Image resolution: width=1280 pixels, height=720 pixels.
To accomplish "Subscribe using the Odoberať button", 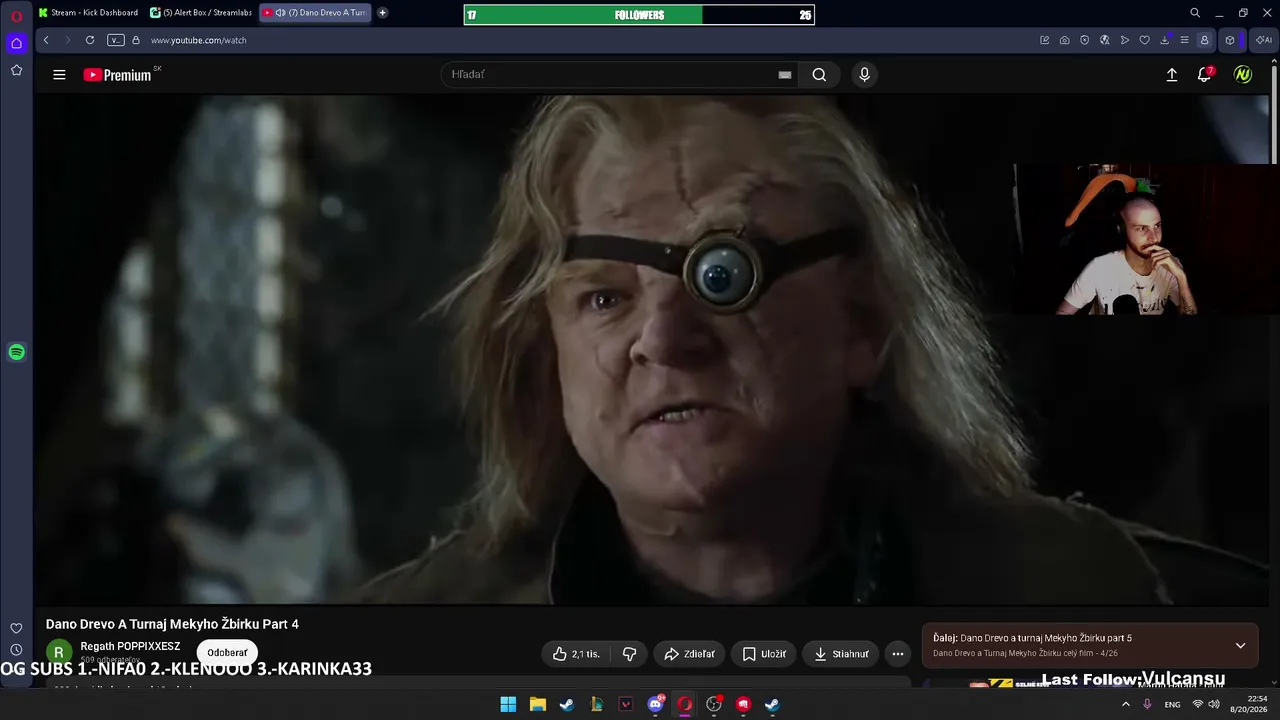I will [x=227, y=653].
